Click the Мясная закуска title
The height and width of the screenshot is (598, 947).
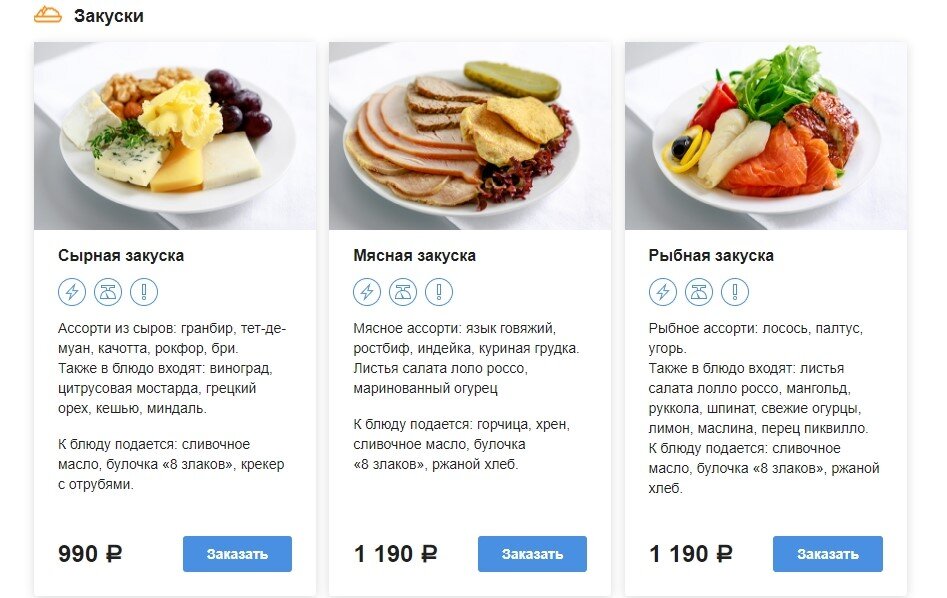coord(414,256)
